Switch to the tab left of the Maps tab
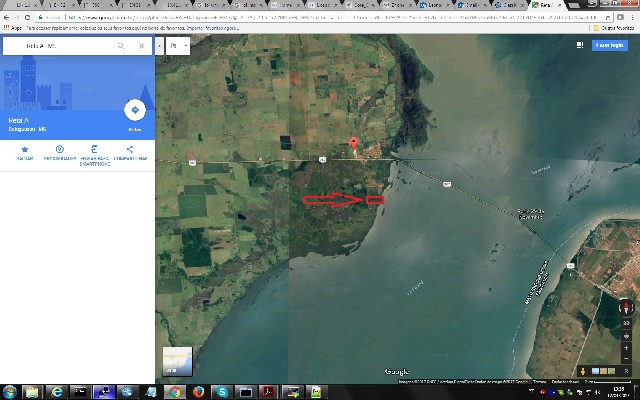 pos(510,5)
